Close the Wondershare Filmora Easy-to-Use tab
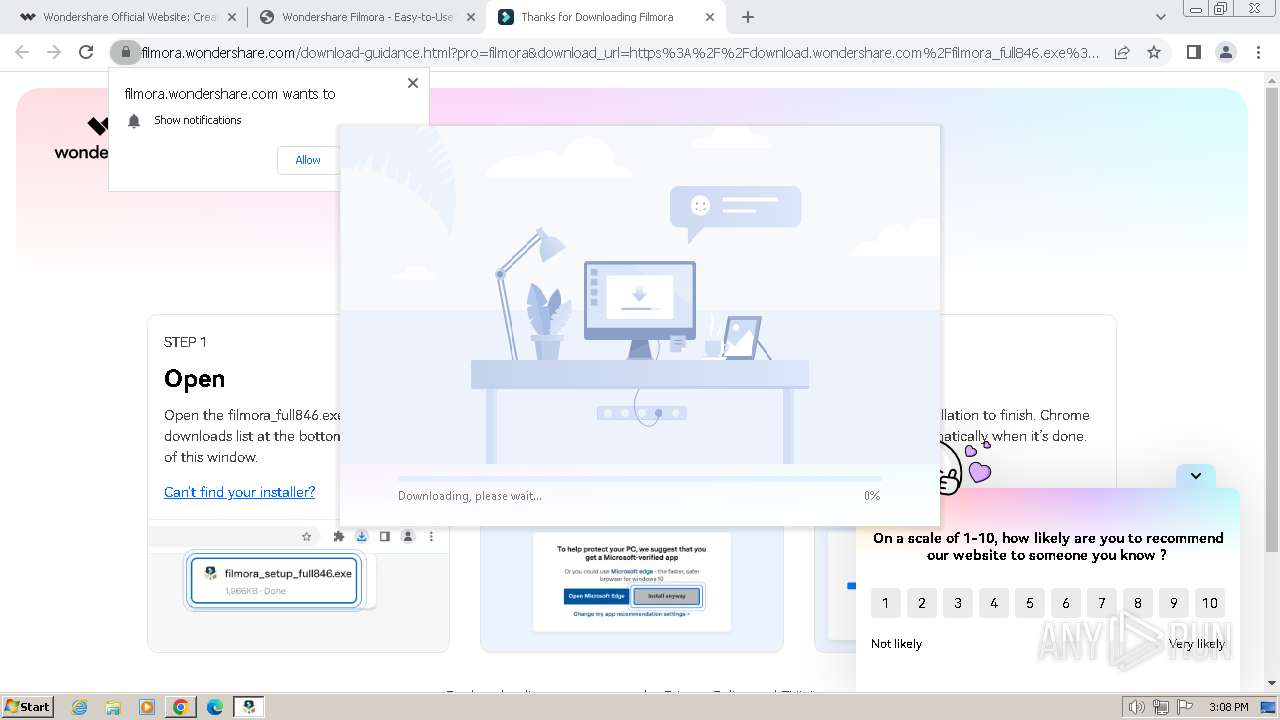The image size is (1280, 720). [471, 17]
